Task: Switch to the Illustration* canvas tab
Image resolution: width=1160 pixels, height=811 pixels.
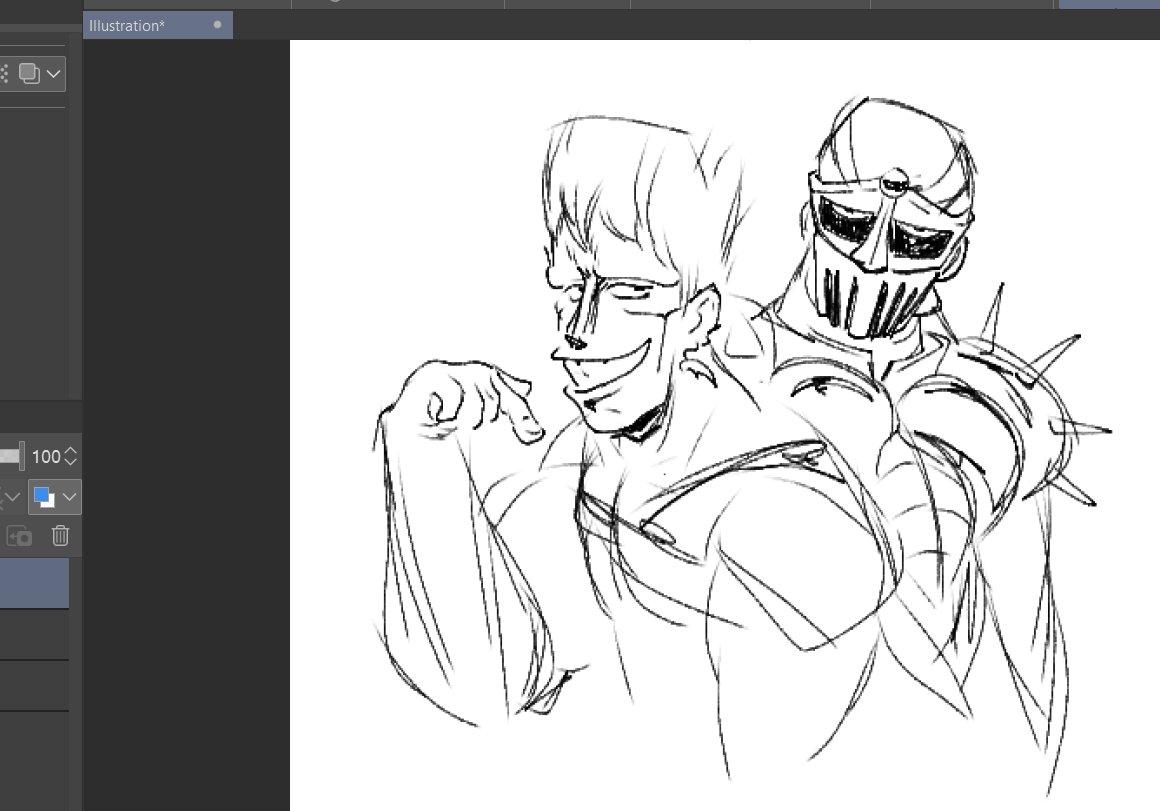Action: (x=158, y=25)
